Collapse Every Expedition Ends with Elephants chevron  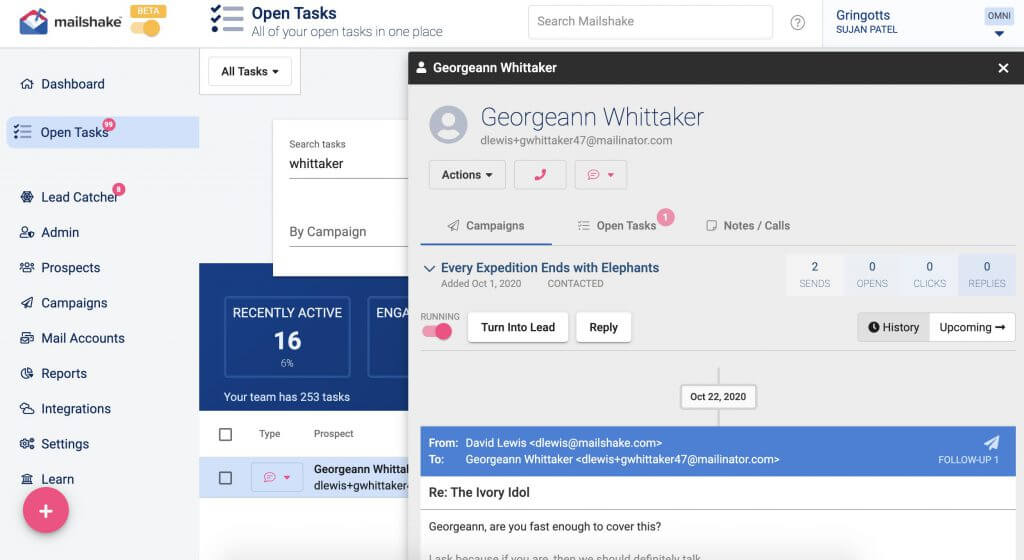tap(429, 268)
